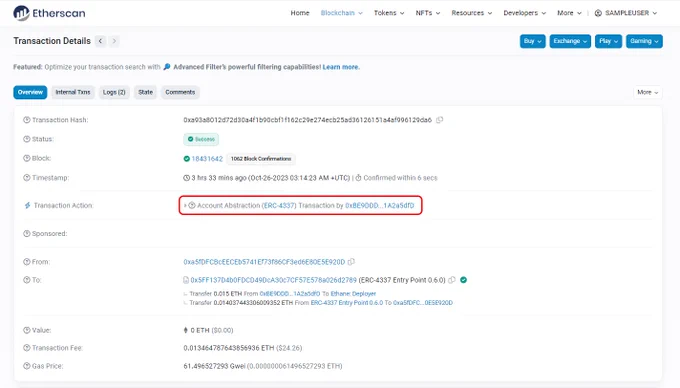The image size is (680, 388).
Task: Click the green check icon beside block number
Action: click(186, 159)
